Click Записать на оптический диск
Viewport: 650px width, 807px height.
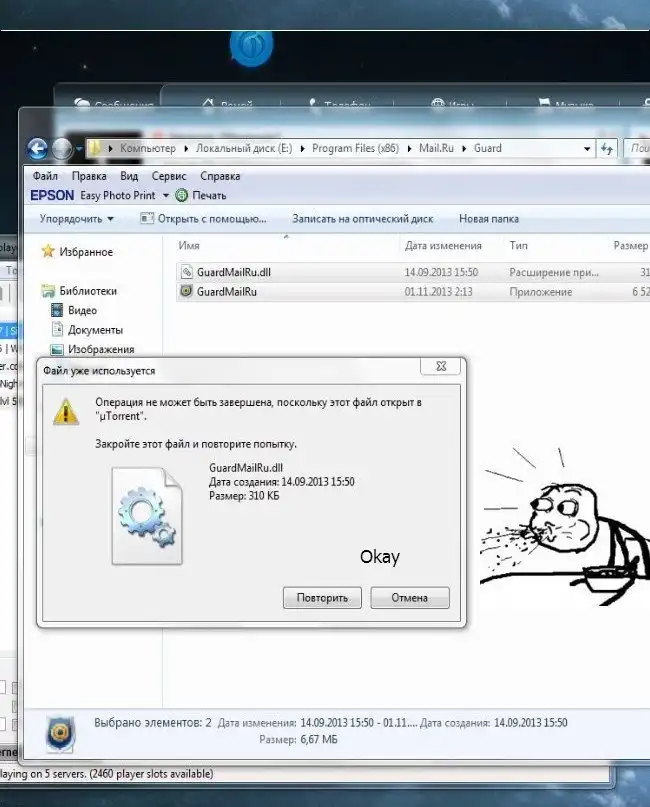(362, 219)
